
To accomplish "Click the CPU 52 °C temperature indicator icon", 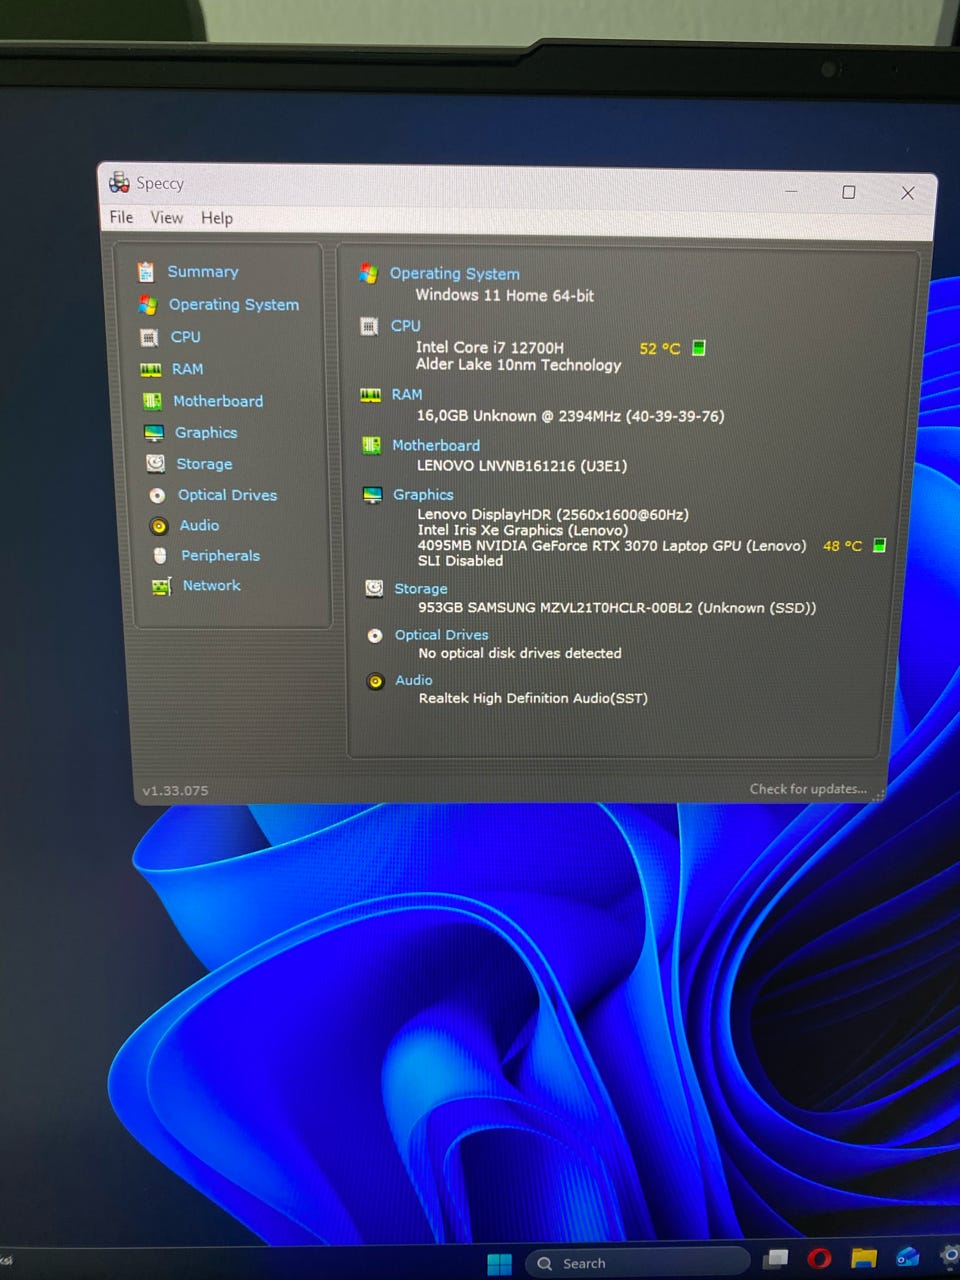I will coord(699,348).
